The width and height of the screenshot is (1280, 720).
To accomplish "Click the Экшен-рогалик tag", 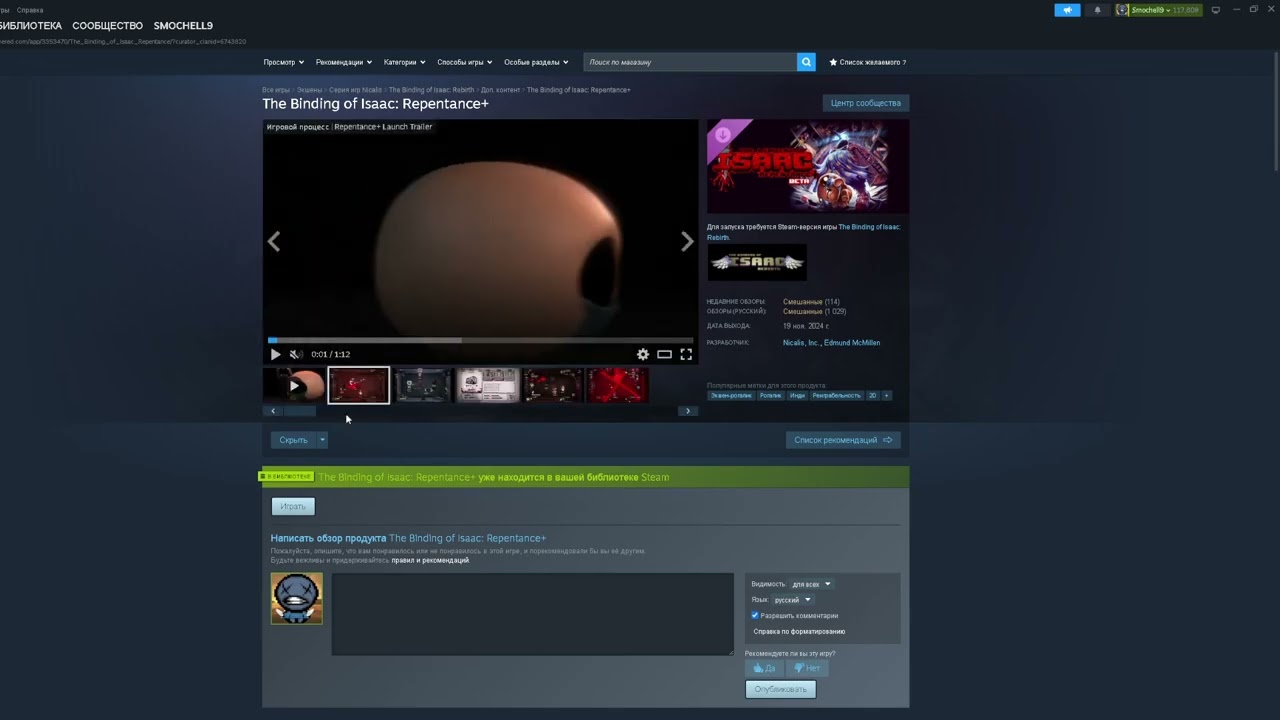I will tap(731, 395).
